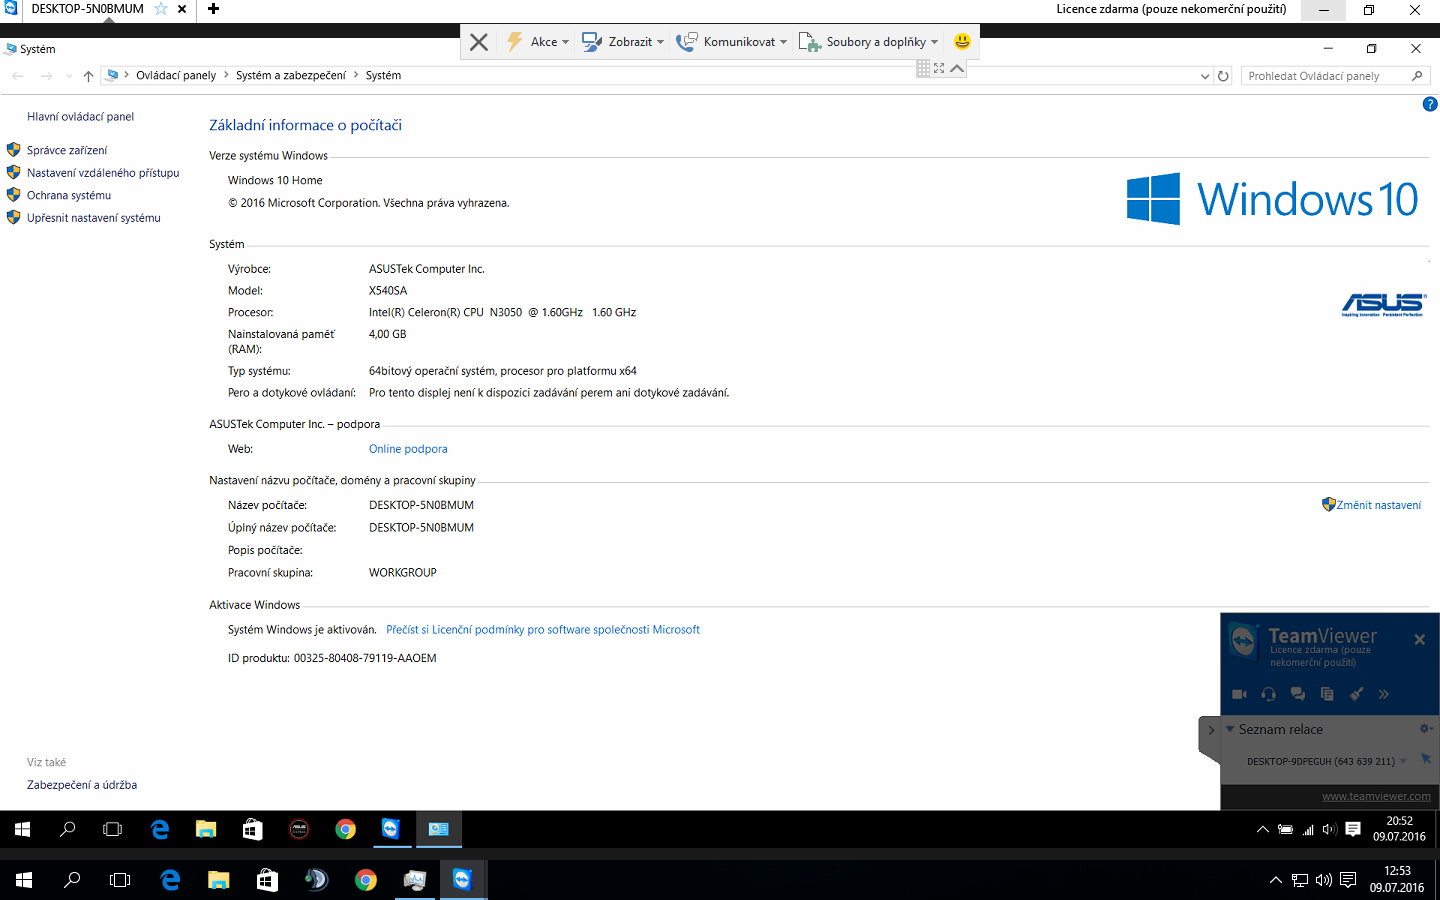Click Systém a zabezpečení breadcrumb
Viewport: 1440px width, 900px height.
pyautogui.click(x=291, y=76)
